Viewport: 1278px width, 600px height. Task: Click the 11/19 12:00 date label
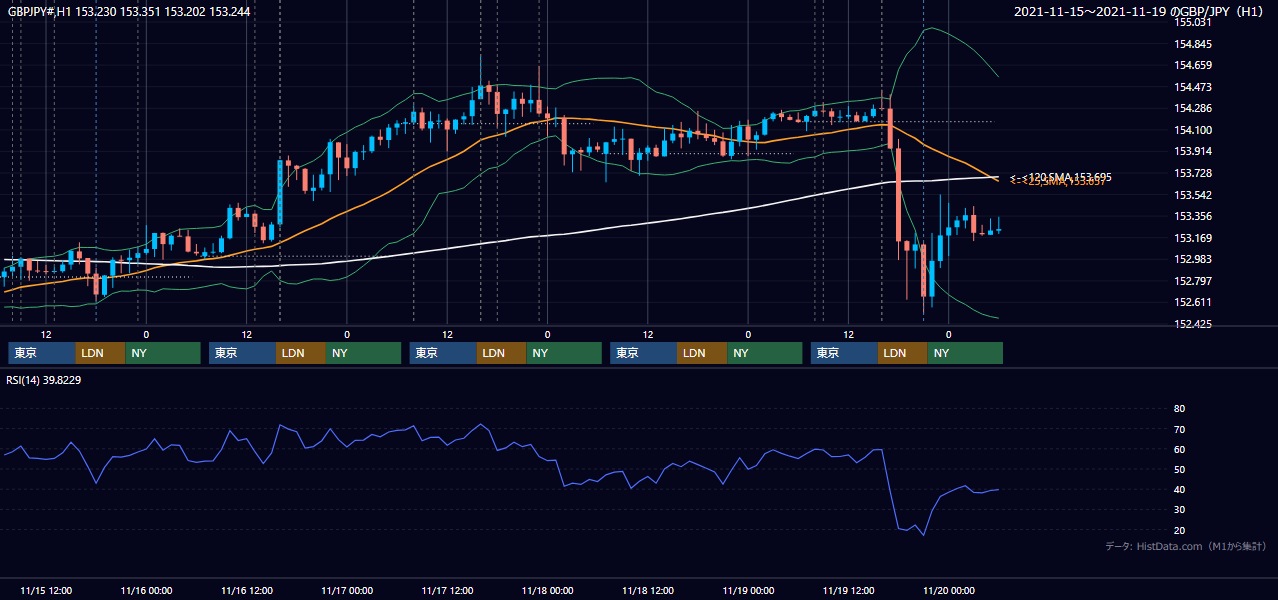(x=849, y=590)
